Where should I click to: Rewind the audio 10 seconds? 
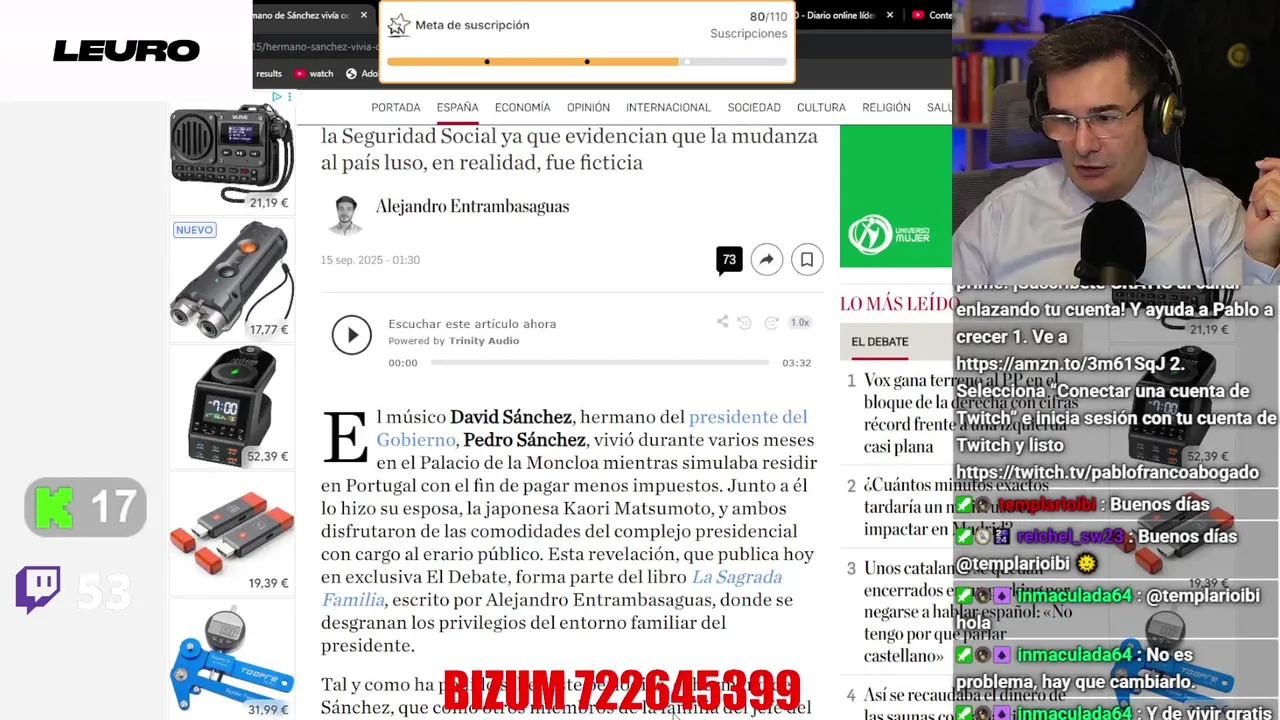point(744,322)
